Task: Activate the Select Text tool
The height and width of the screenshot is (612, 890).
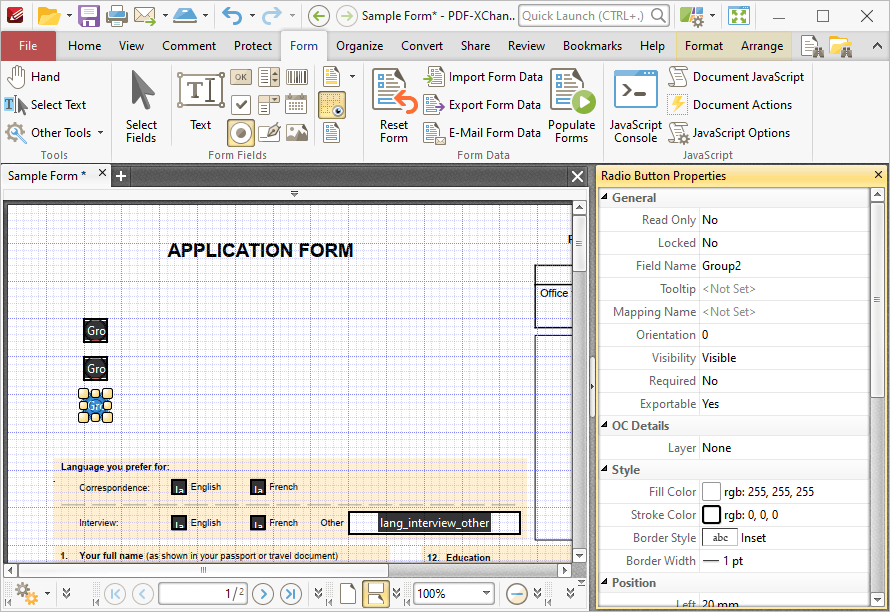Action: 45,104
